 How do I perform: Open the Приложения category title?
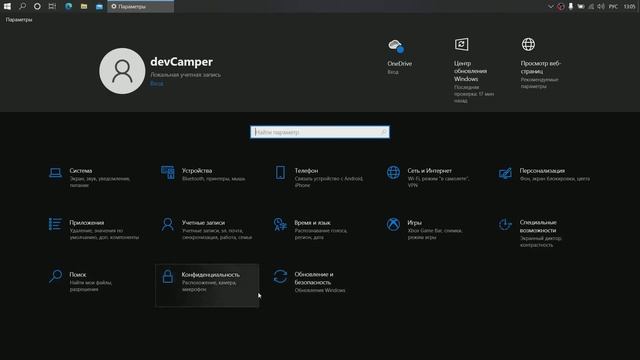87,222
